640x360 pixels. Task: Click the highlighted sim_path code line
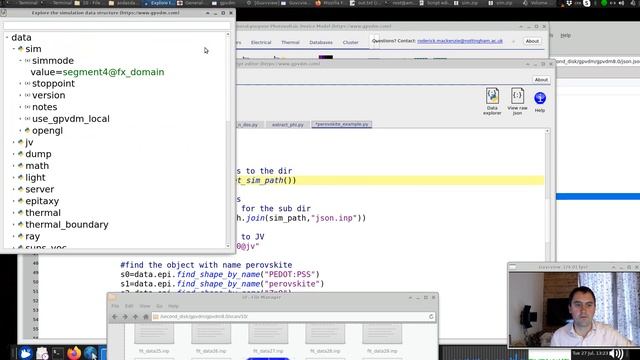[x=390, y=180]
